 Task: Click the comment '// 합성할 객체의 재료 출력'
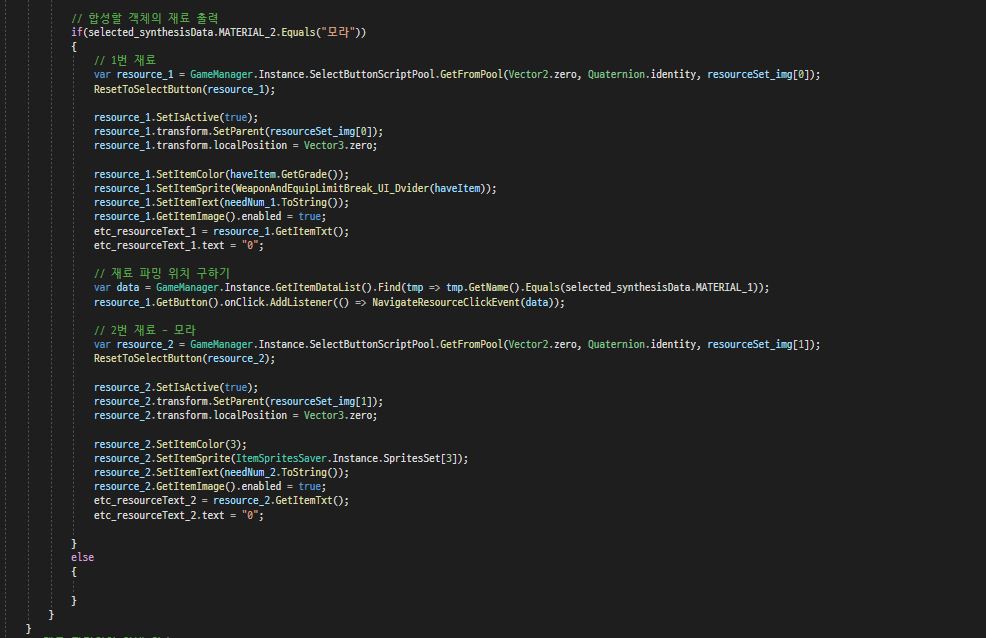(x=145, y=18)
